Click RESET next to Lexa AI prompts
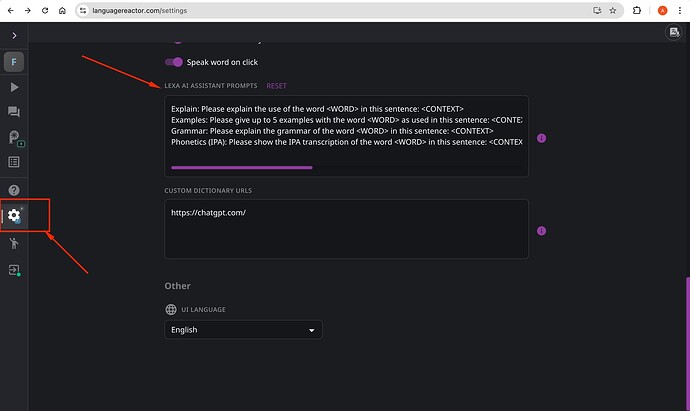This screenshot has width=690, height=411. pyautogui.click(x=276, y=86)
